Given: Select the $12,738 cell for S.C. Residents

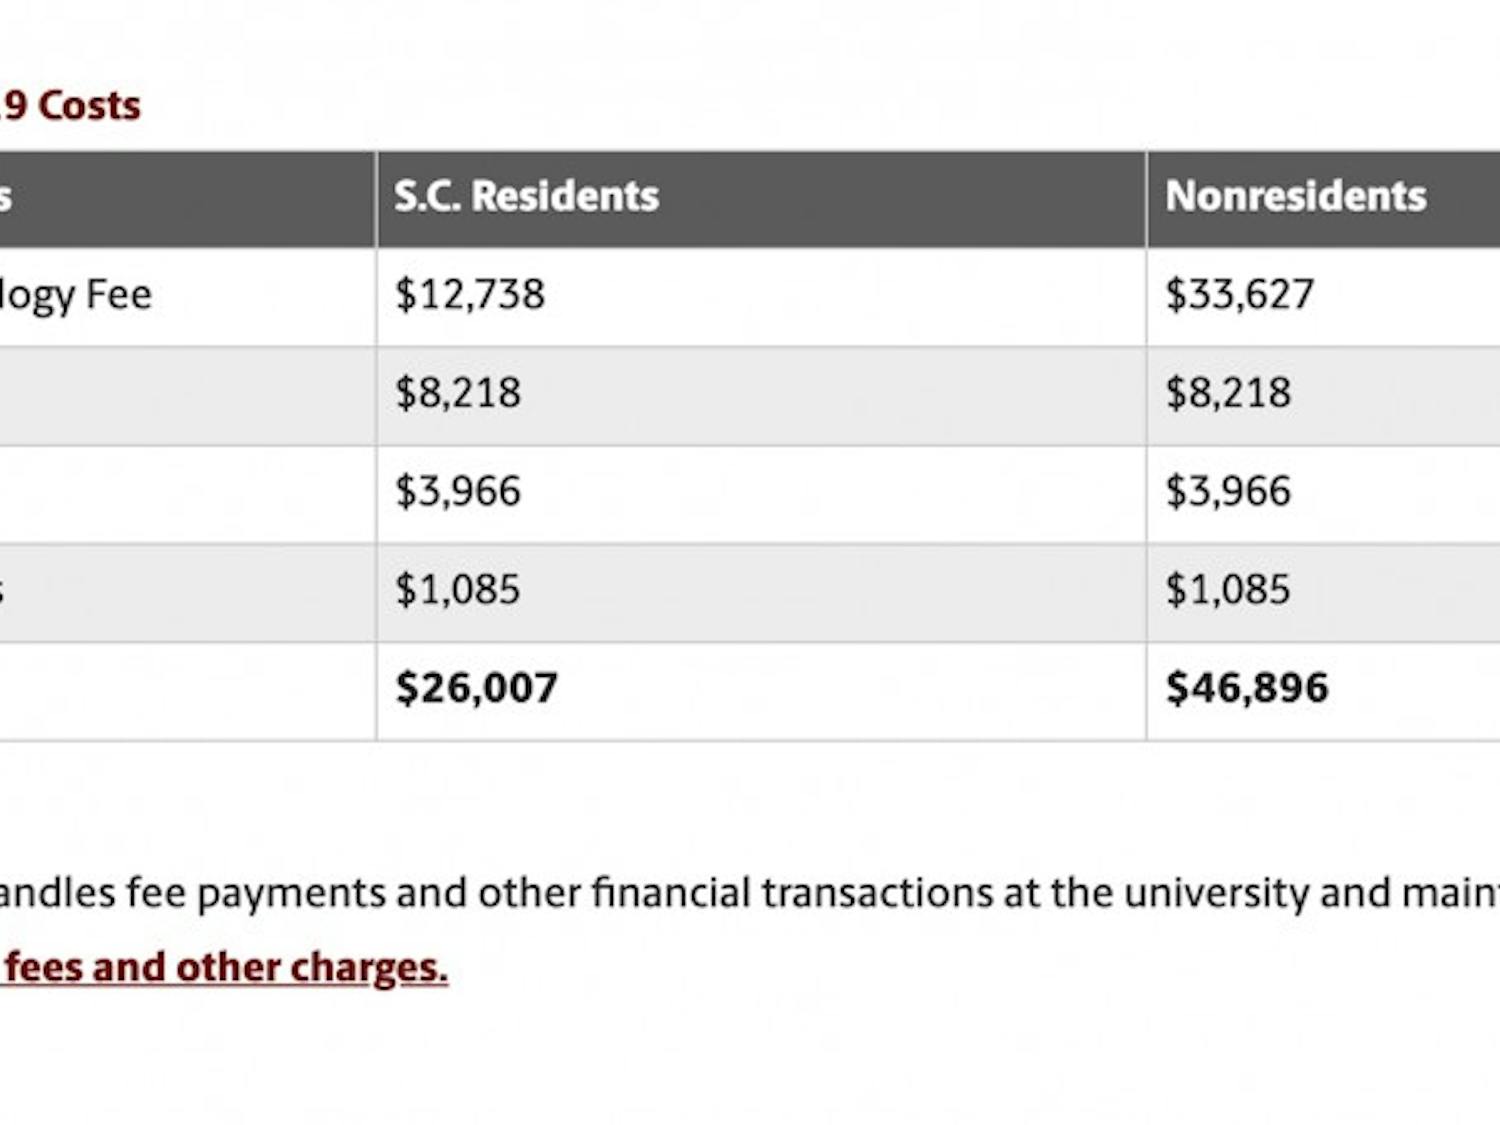Looking at the screenshot, I should [470, 294].
